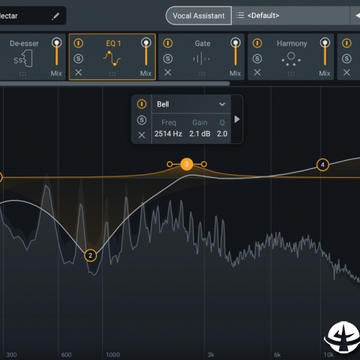
Task: Toggle power on the Harmony module
Action: [257, 43]
